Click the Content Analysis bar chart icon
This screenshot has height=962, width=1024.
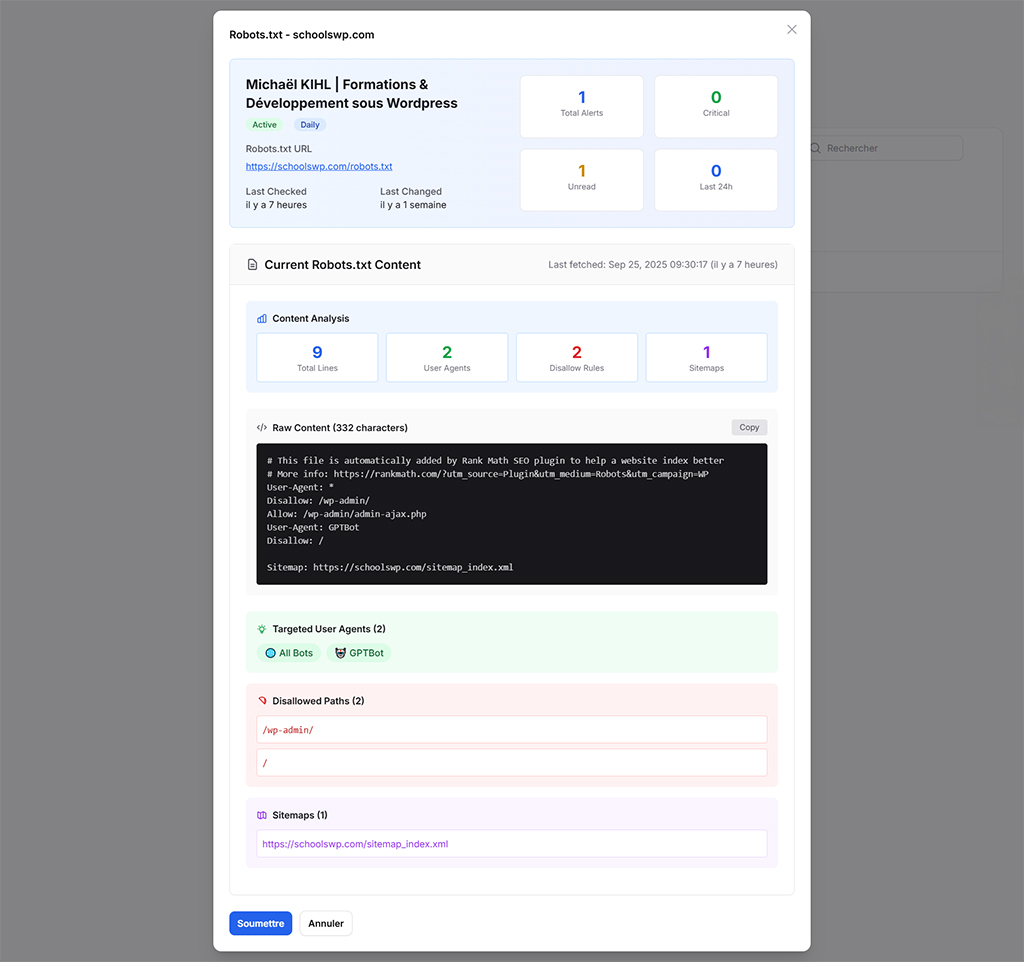pyautogui.click(x=262, y=319)
